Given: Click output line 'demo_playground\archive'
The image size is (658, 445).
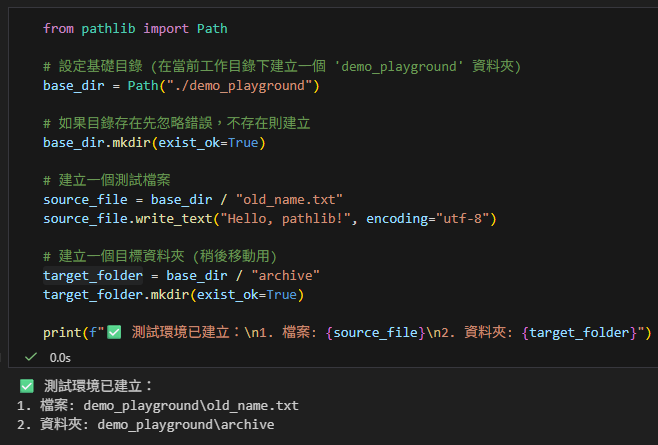Looking at the screenshot, I should (x=186, y=424).
